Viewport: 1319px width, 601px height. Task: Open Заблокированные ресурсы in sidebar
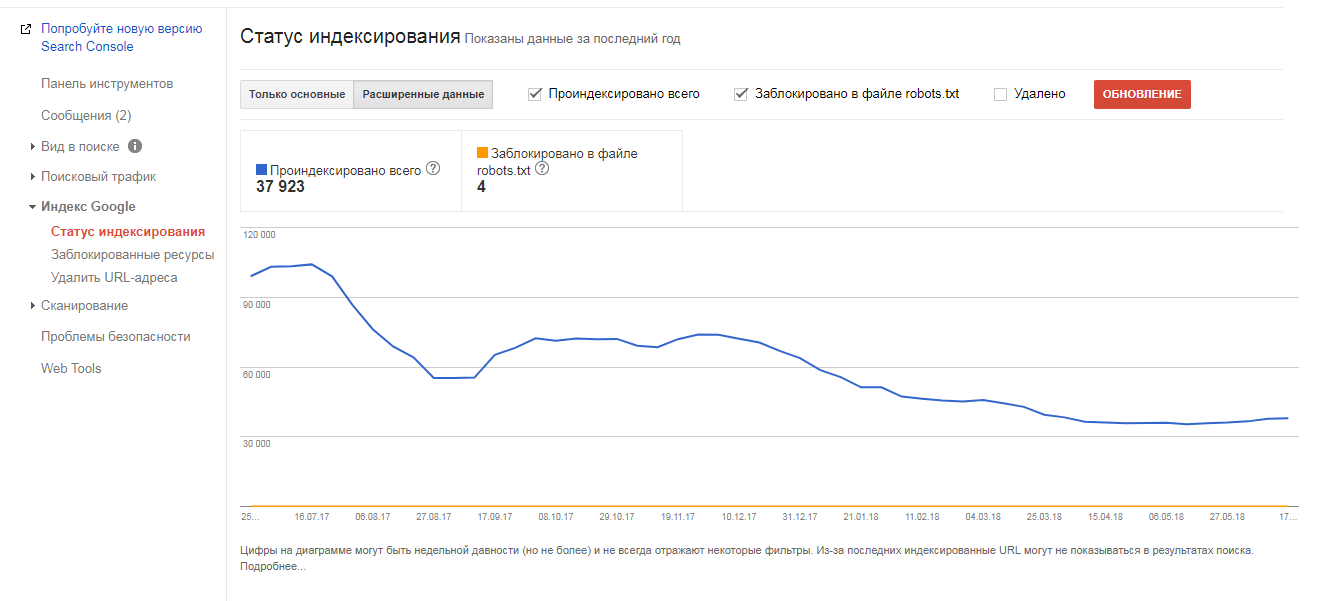(x=133, y=255)
